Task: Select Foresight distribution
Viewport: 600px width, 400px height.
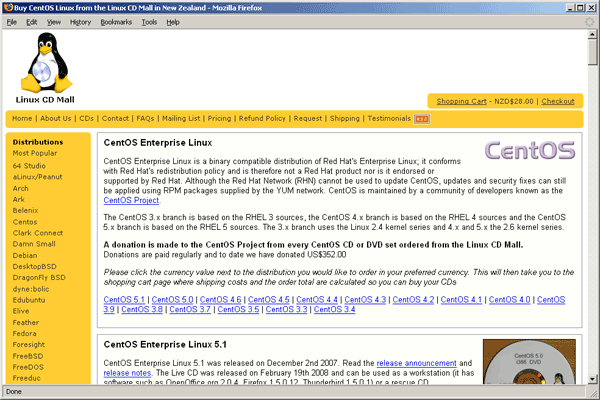Action: point(29,345)
